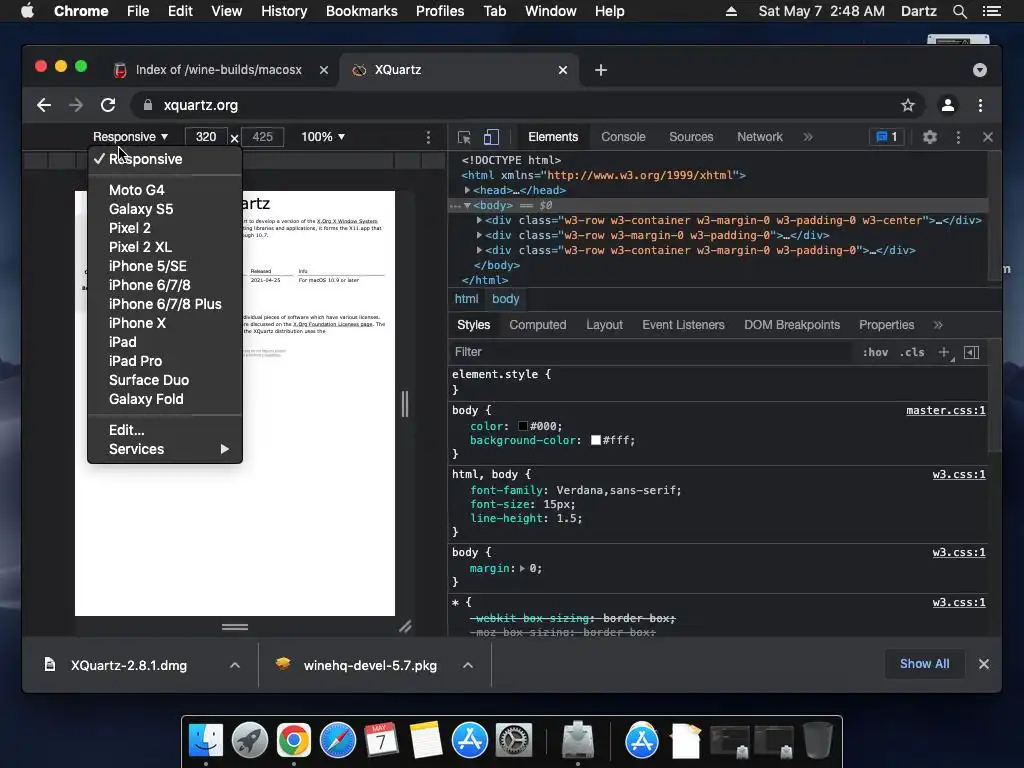
Task: Open Services submenu
Action: point(165,449)
